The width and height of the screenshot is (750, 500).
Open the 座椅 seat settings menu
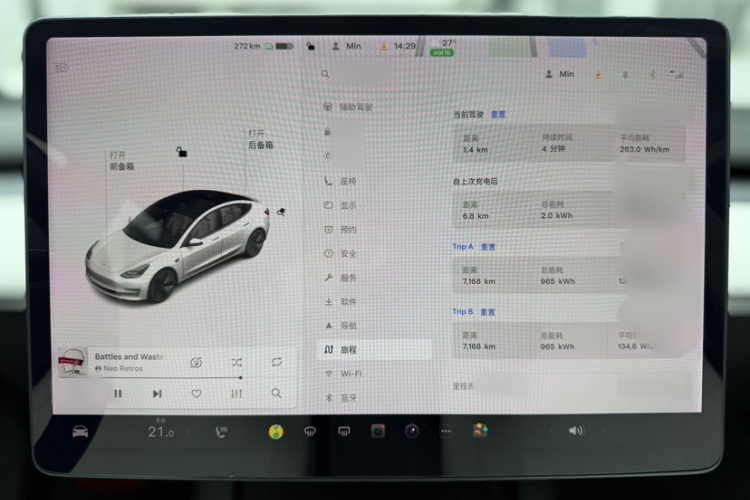coord(341,181)
